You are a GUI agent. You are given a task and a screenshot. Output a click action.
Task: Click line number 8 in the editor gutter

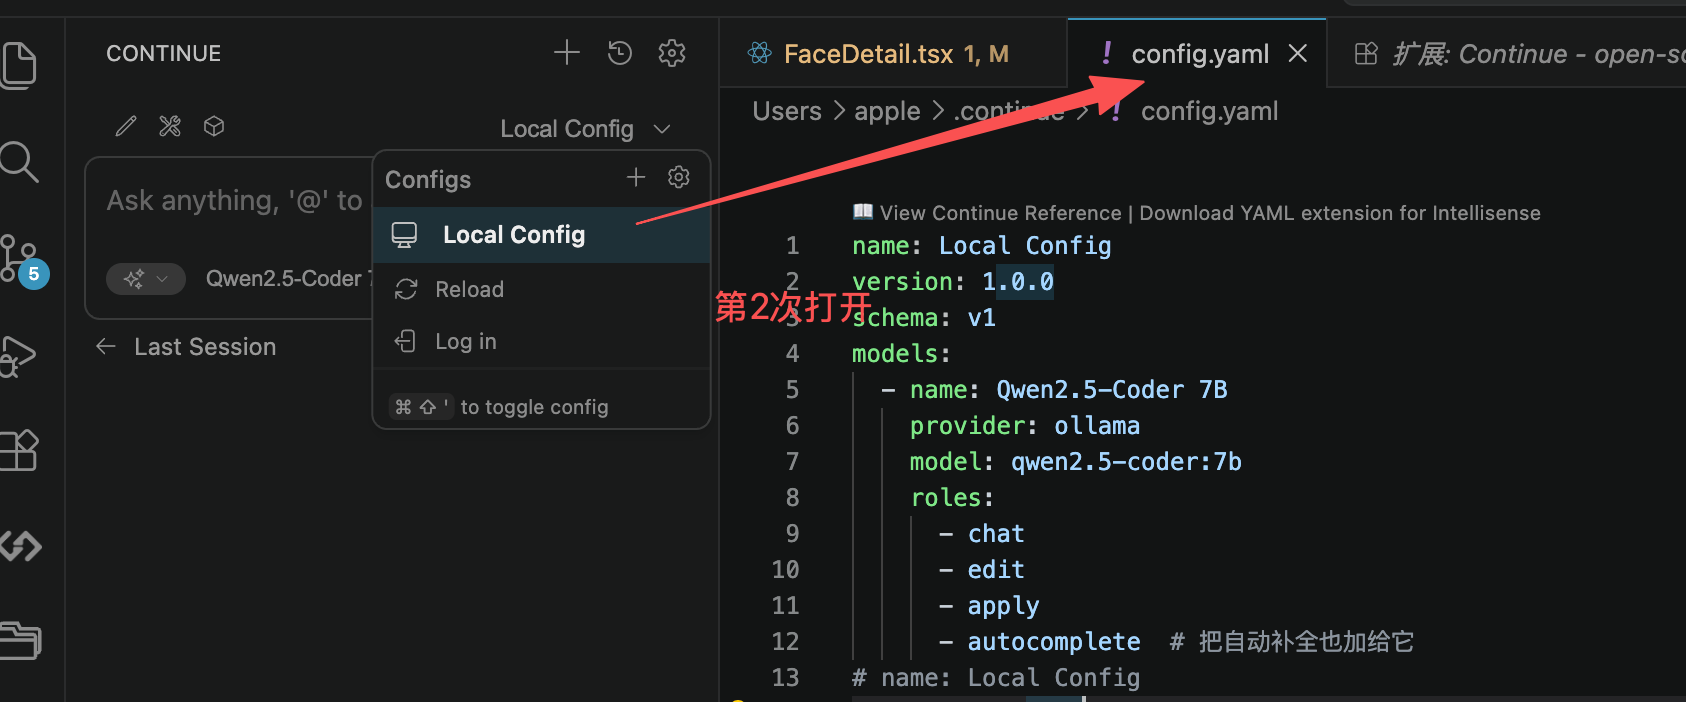792,498
